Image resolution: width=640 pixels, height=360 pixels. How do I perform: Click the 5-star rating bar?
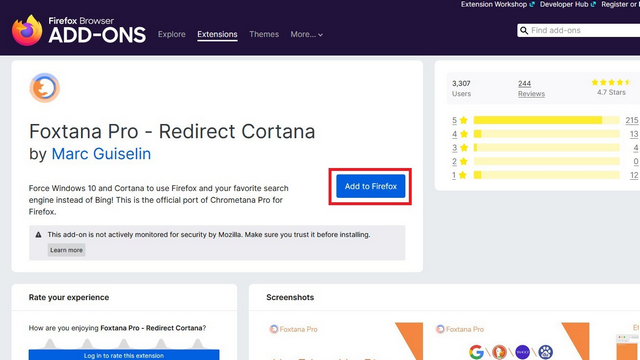click(x=547, y=120)
